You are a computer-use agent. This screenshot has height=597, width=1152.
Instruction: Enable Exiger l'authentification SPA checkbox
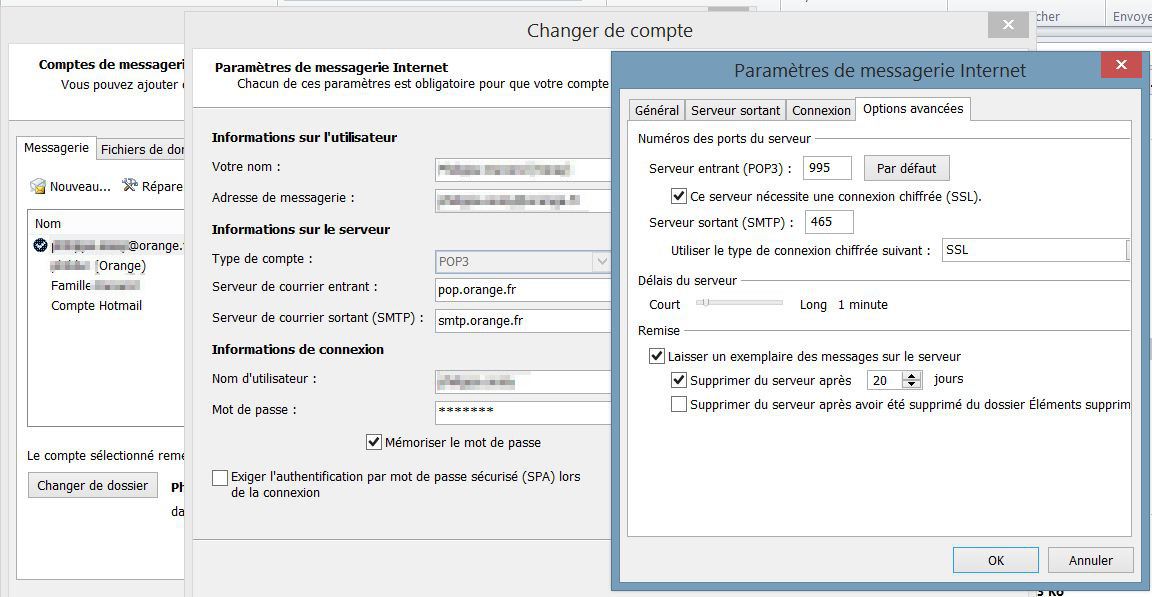(220, 478)
